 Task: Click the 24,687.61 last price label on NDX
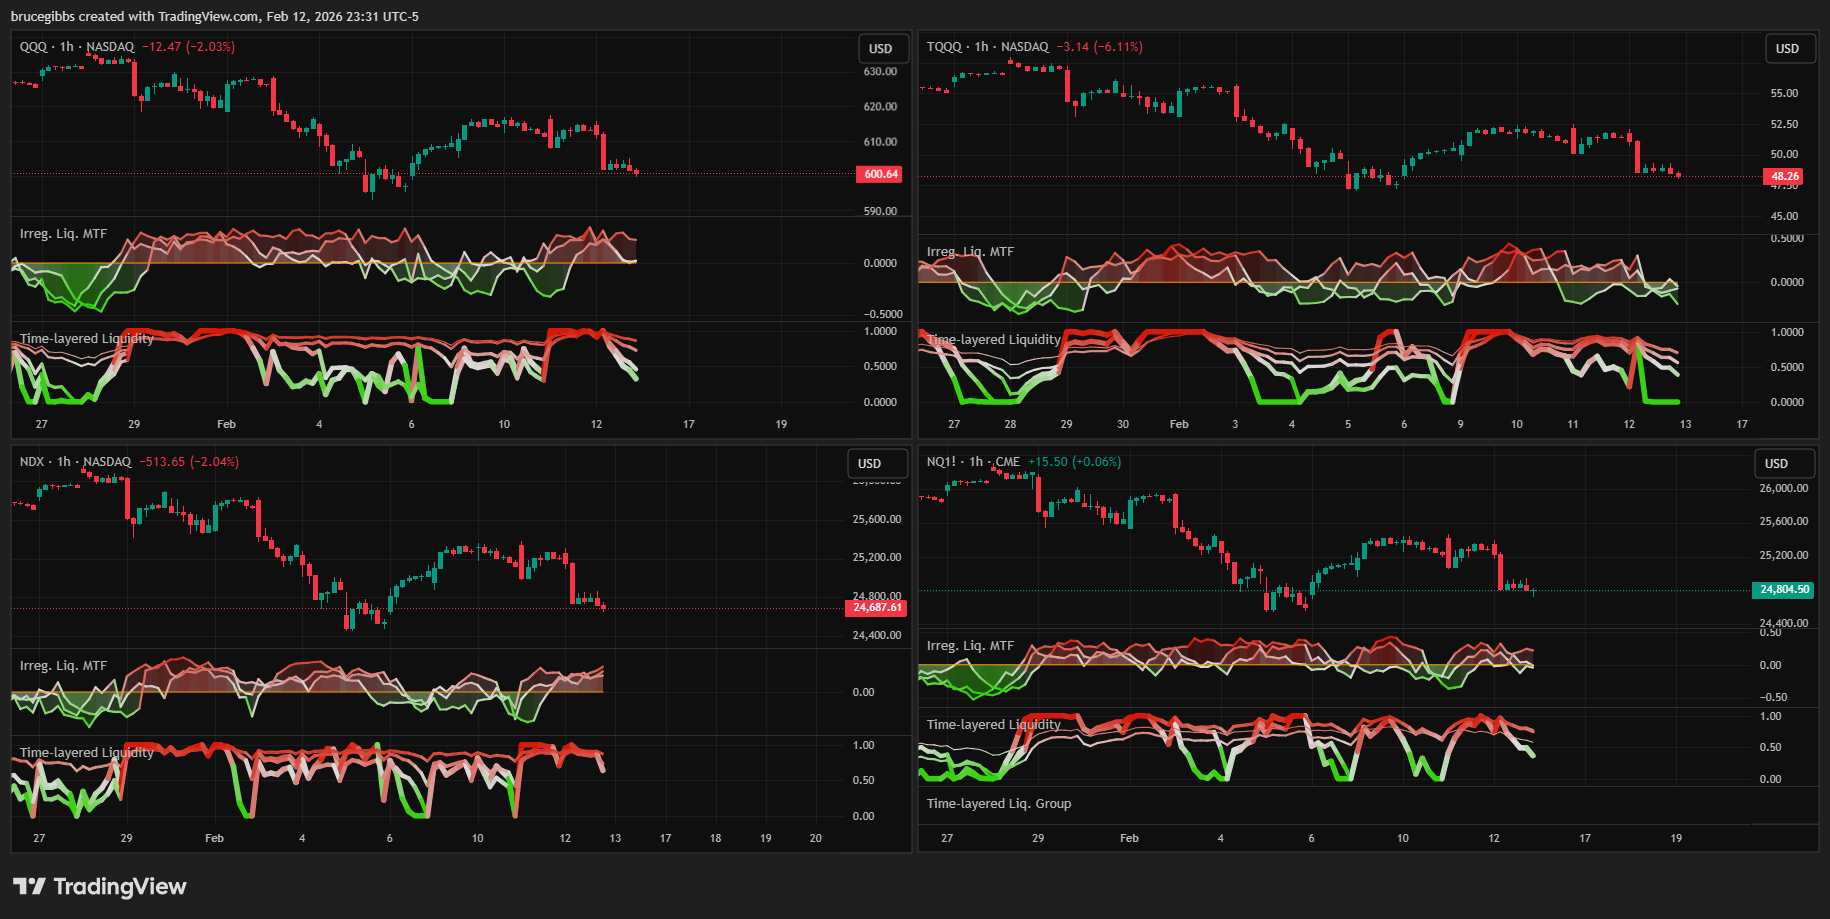876,608
